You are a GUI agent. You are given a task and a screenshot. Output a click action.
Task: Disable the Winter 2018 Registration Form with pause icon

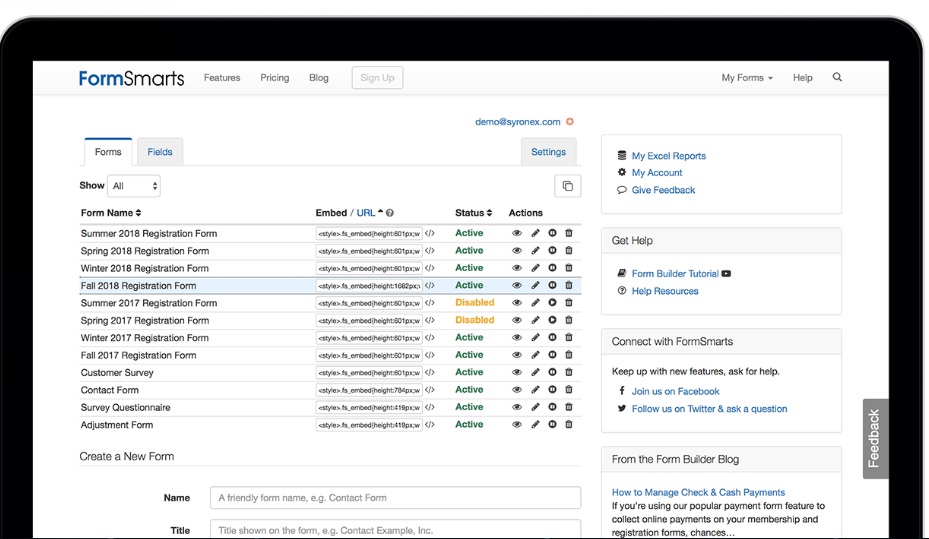pos(552,268)
